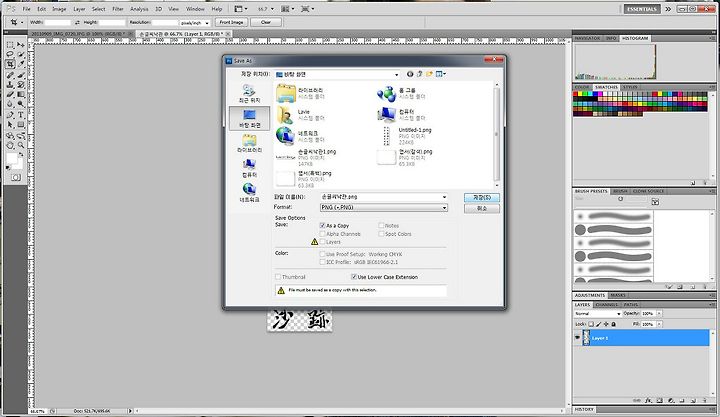
Task: Open the Opacity slider arrow
Action: (x=659, y=313)
